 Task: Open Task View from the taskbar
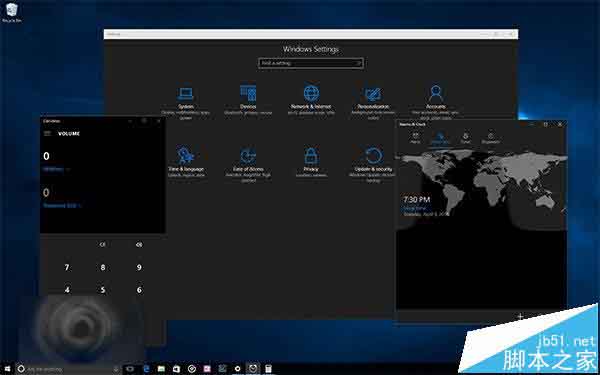click(x=130, y=369)
